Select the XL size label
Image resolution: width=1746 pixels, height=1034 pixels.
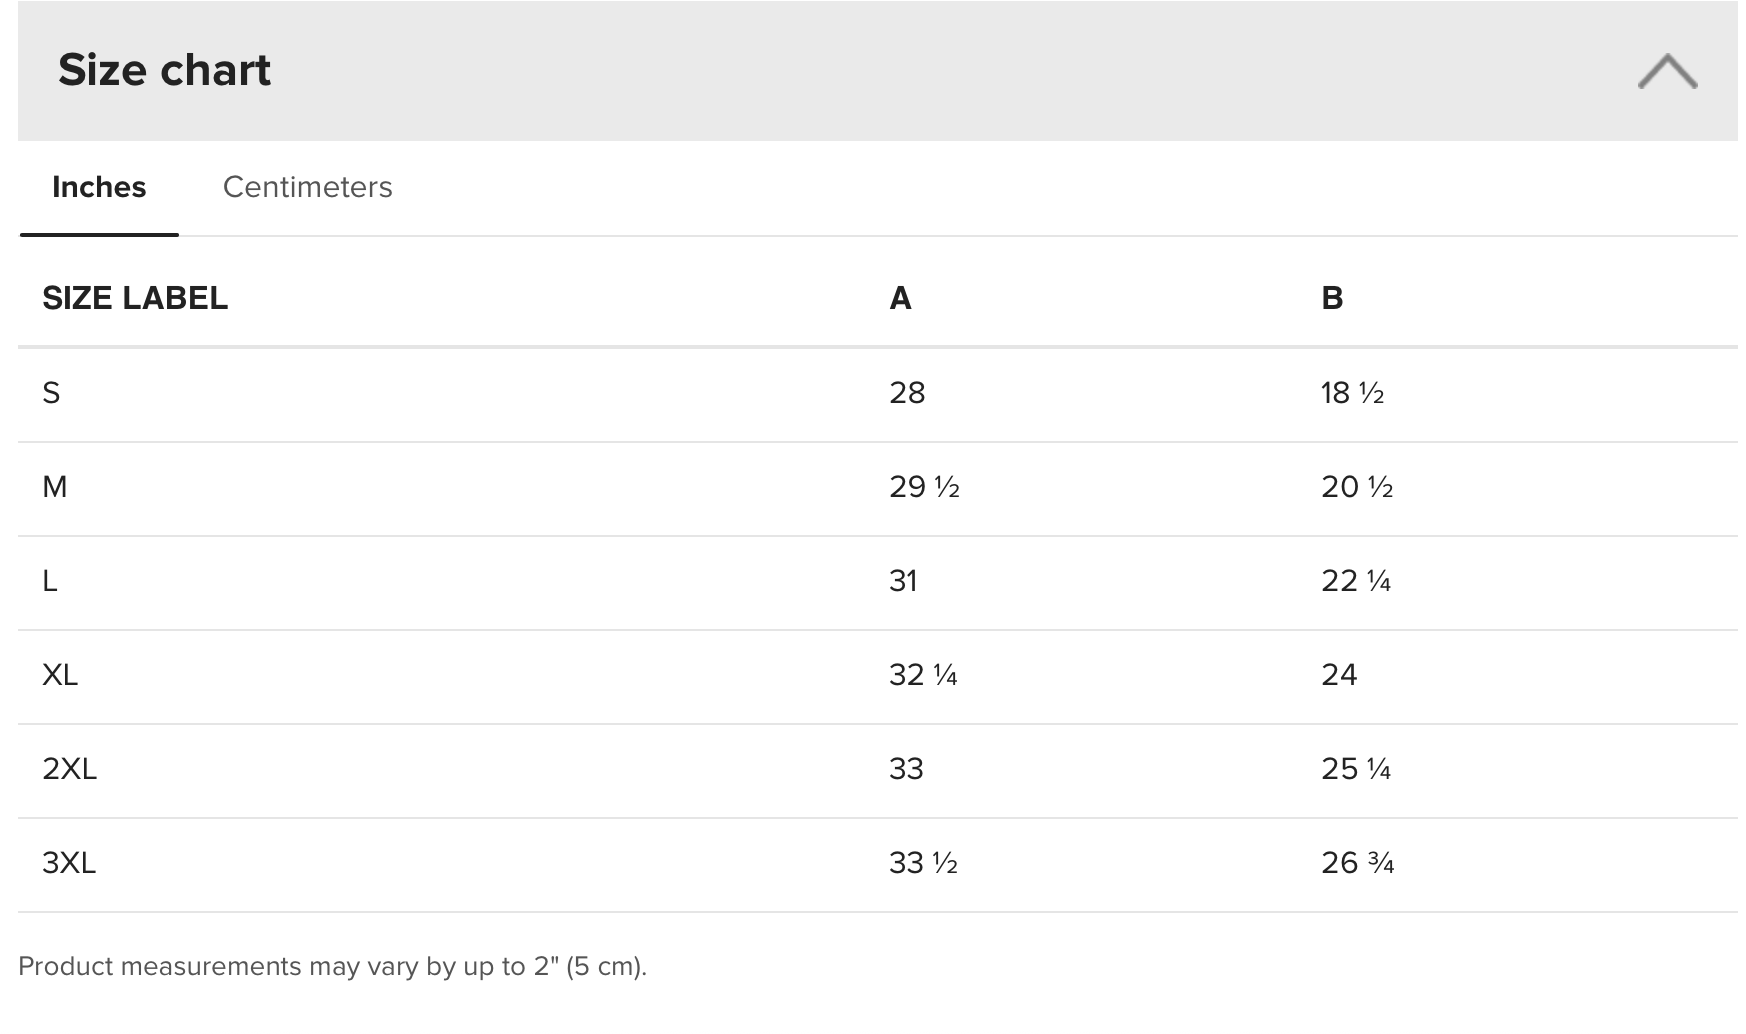tap(60, 675)
